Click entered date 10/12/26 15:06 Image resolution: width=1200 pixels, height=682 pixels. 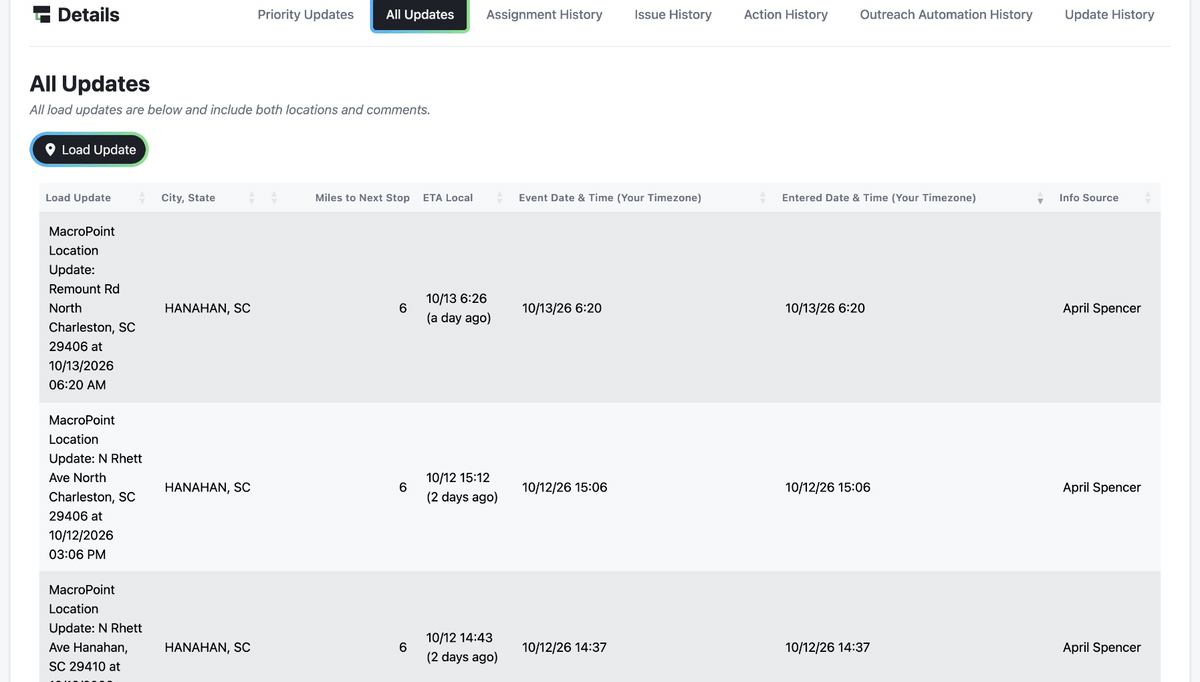828,487
